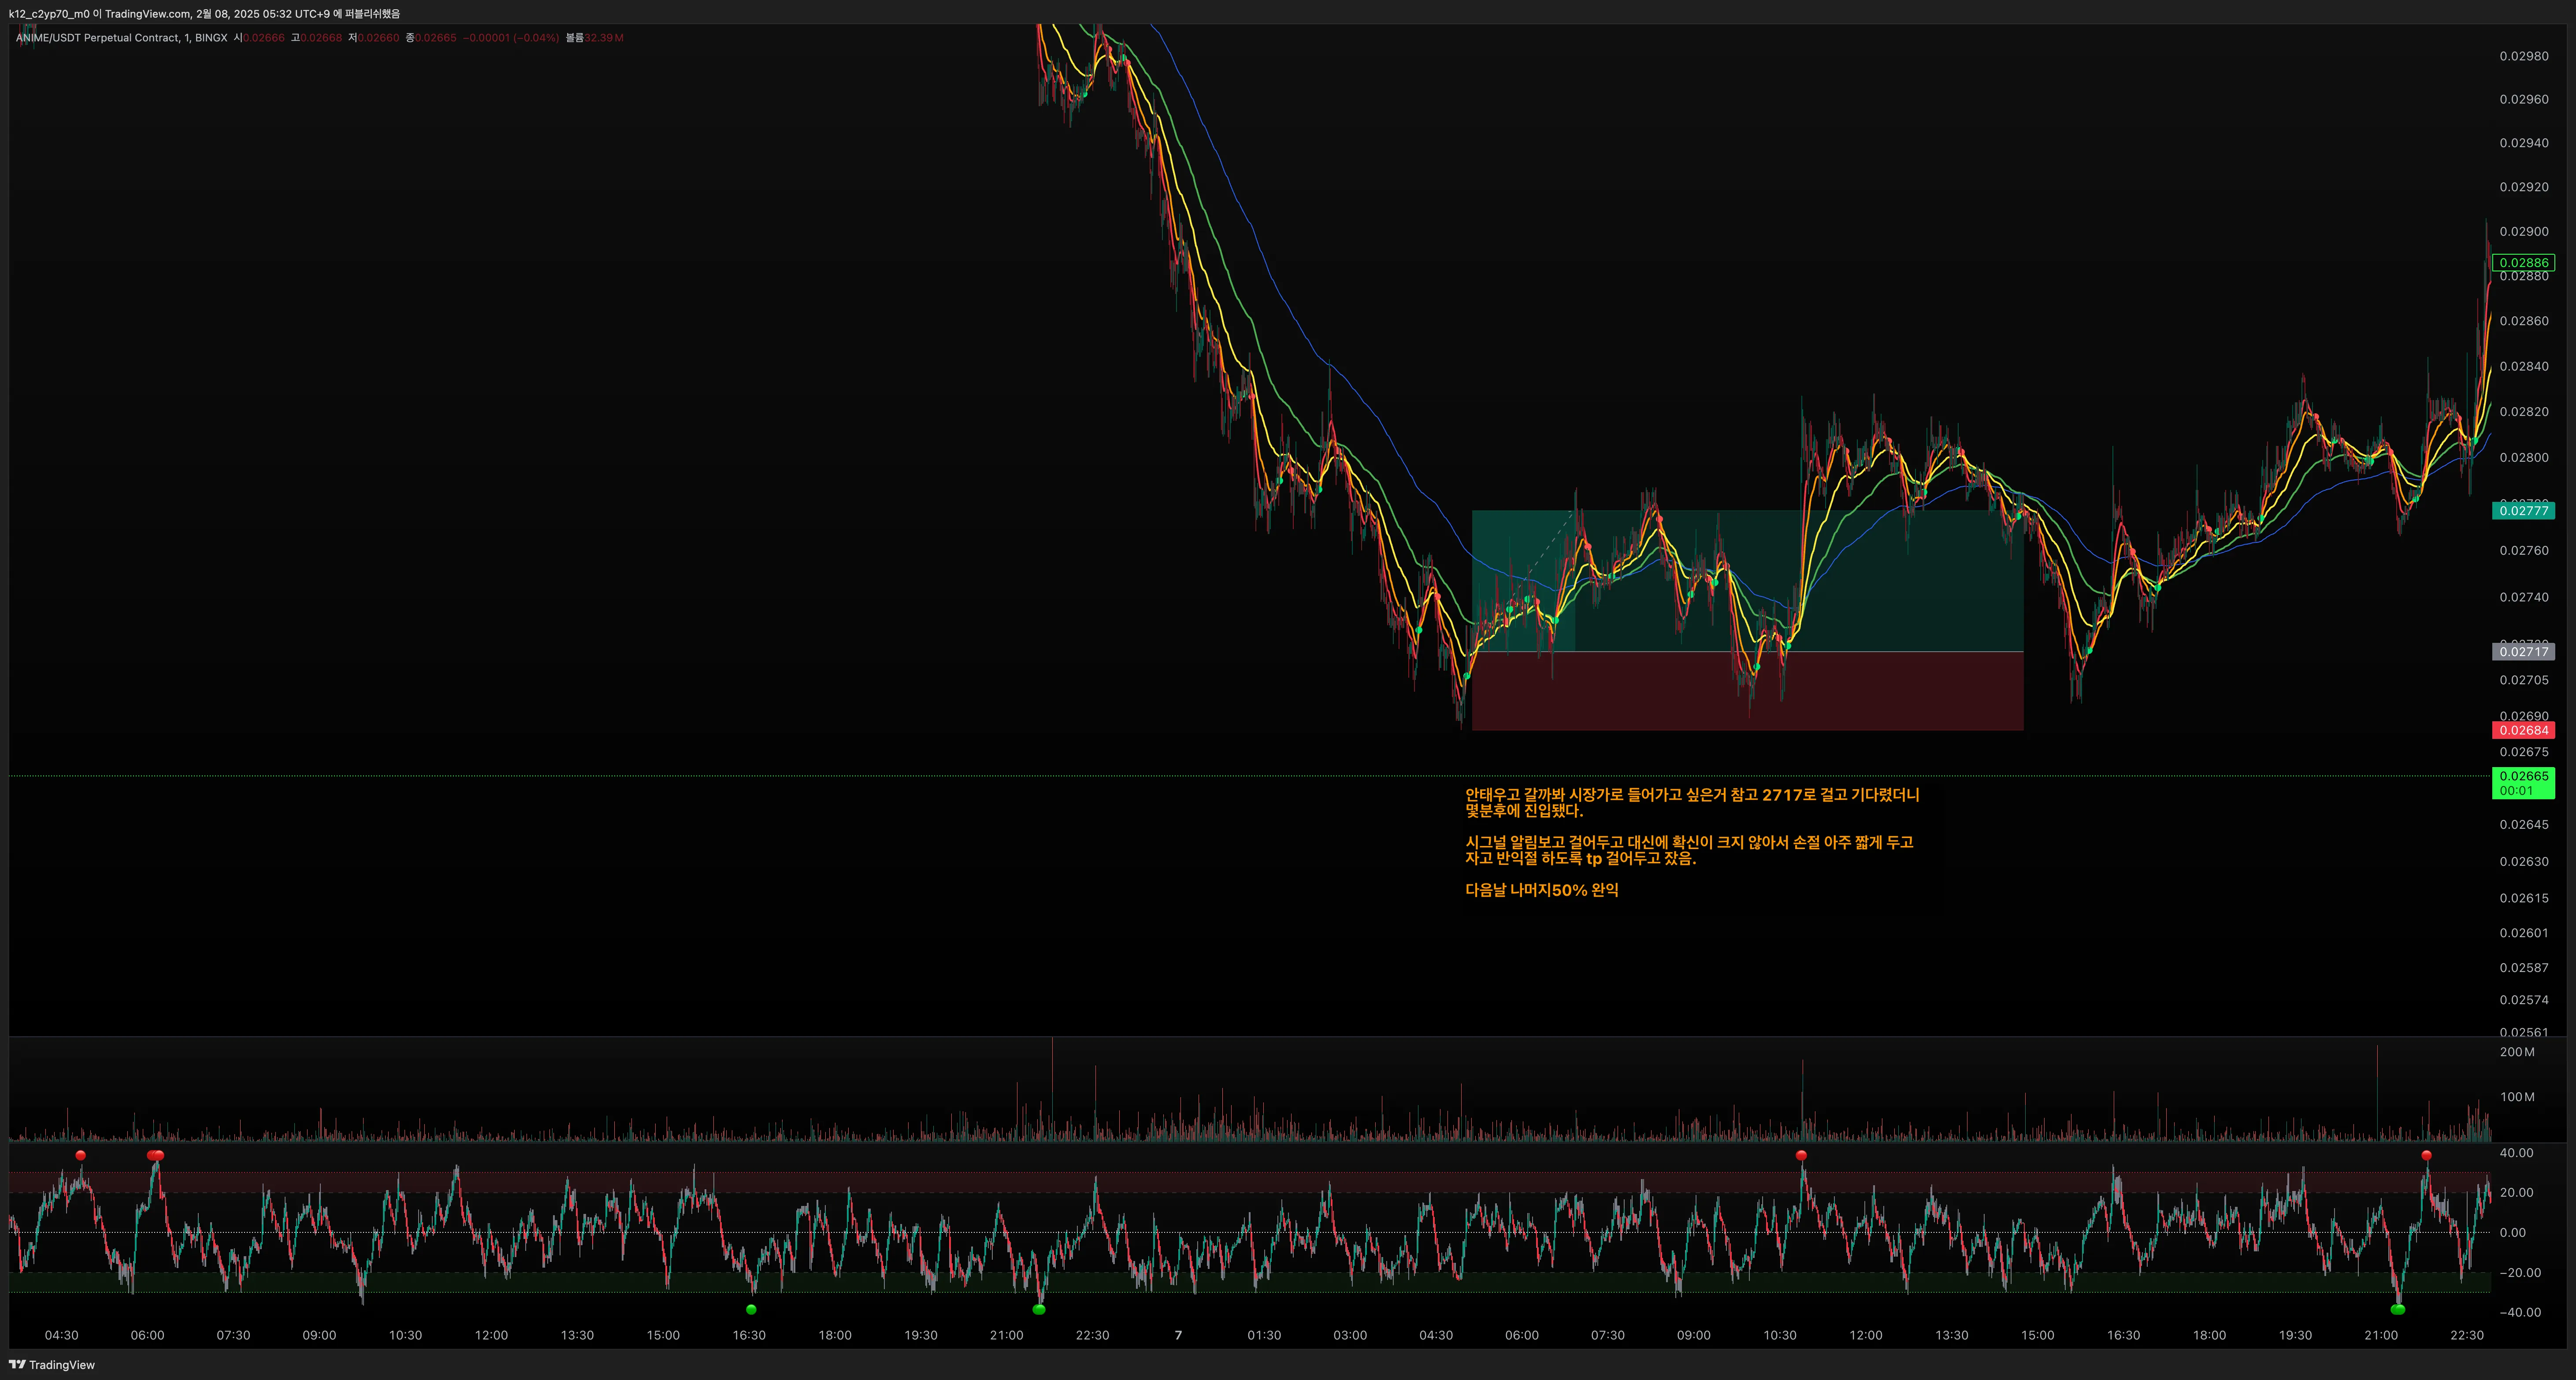This screenshot has height=1380, width=2576.
Task: Click the low value 0.02660 in legend
Action: (378, 38)
